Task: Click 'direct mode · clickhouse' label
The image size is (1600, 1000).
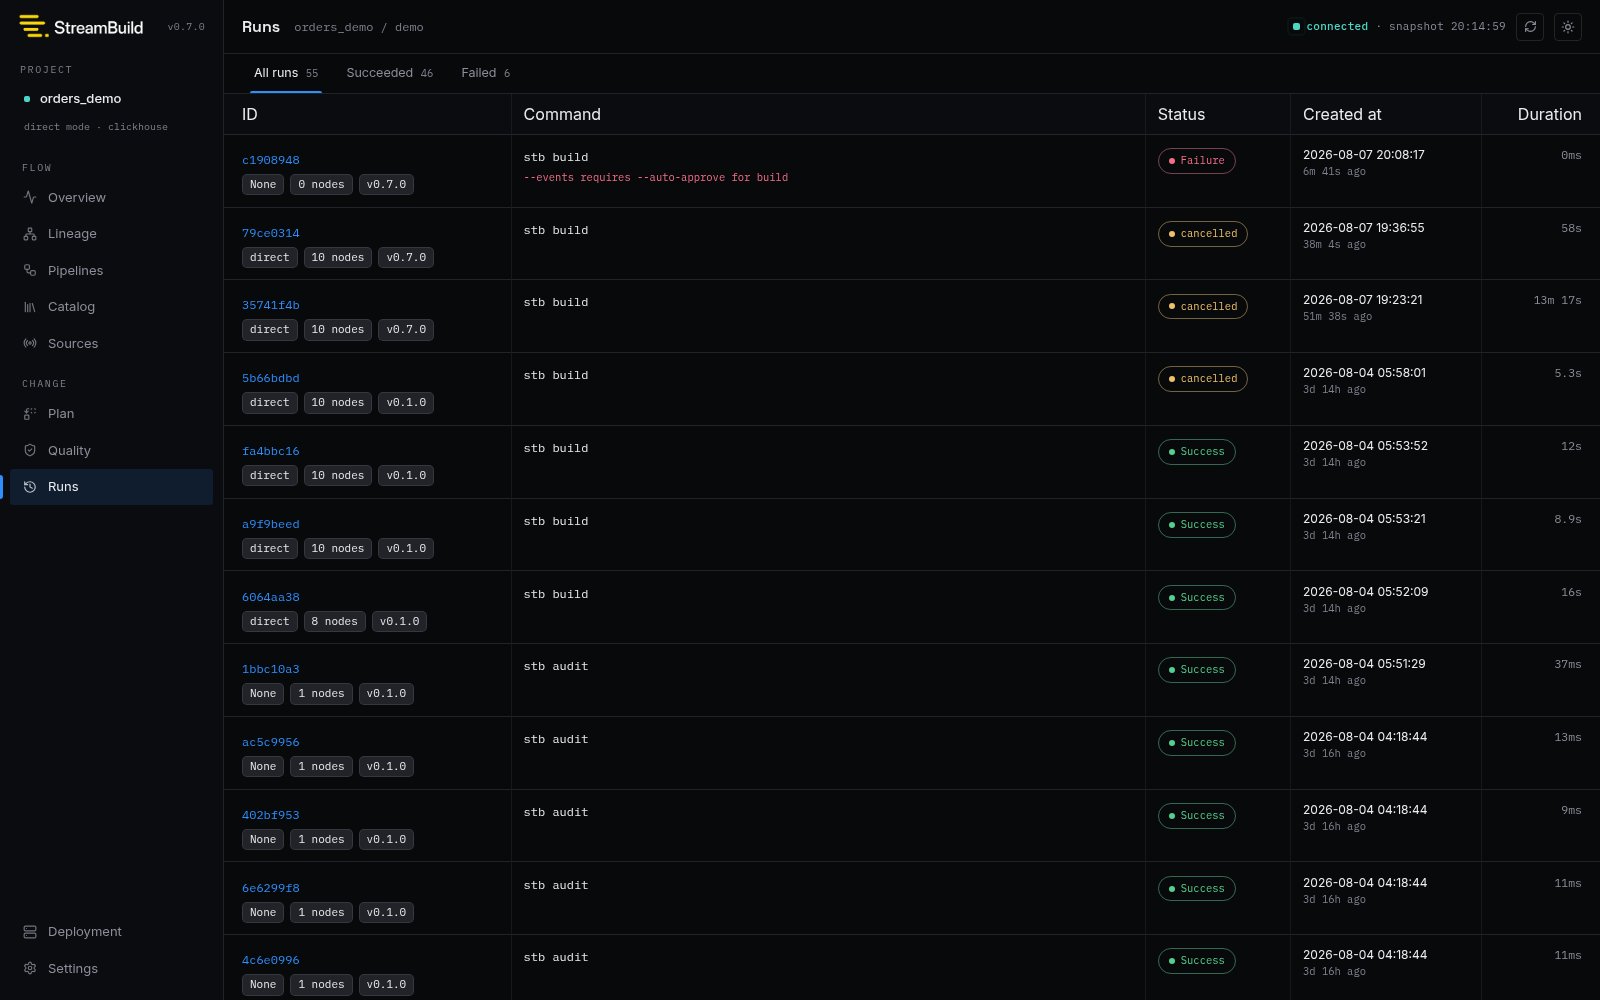Action: (96, 127)
